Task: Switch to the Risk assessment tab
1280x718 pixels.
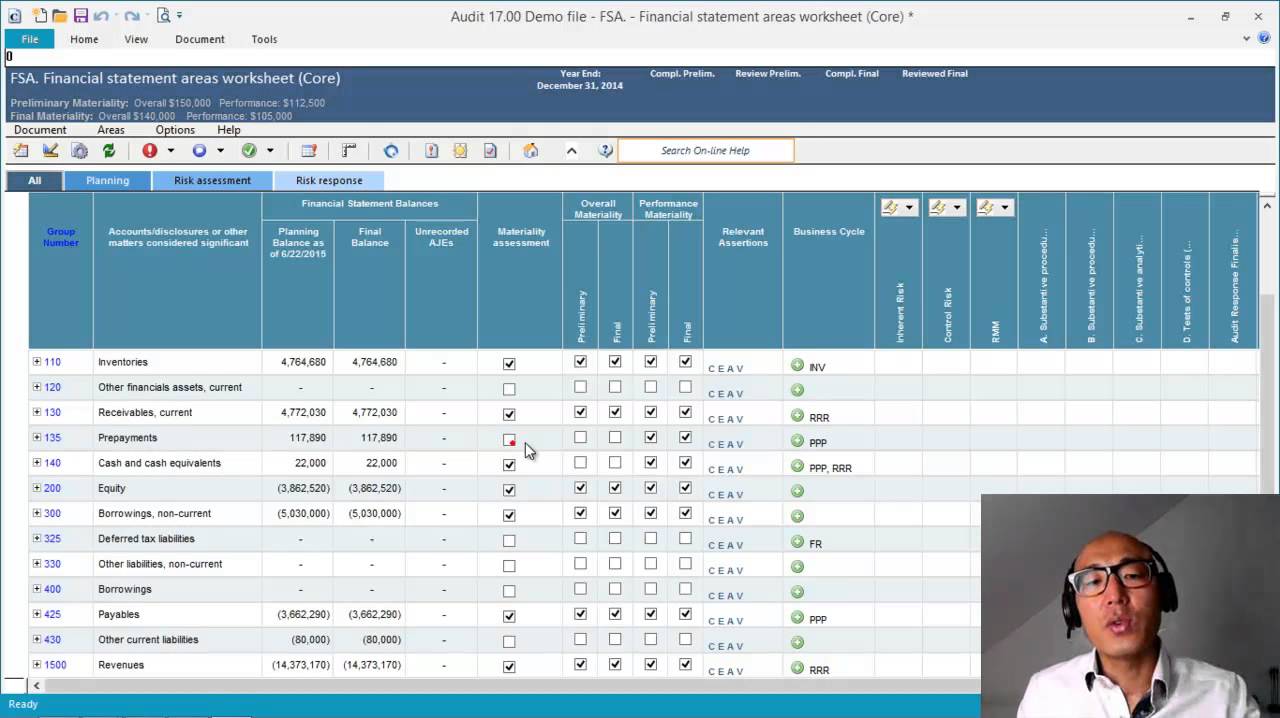Action: pos(212,181)
